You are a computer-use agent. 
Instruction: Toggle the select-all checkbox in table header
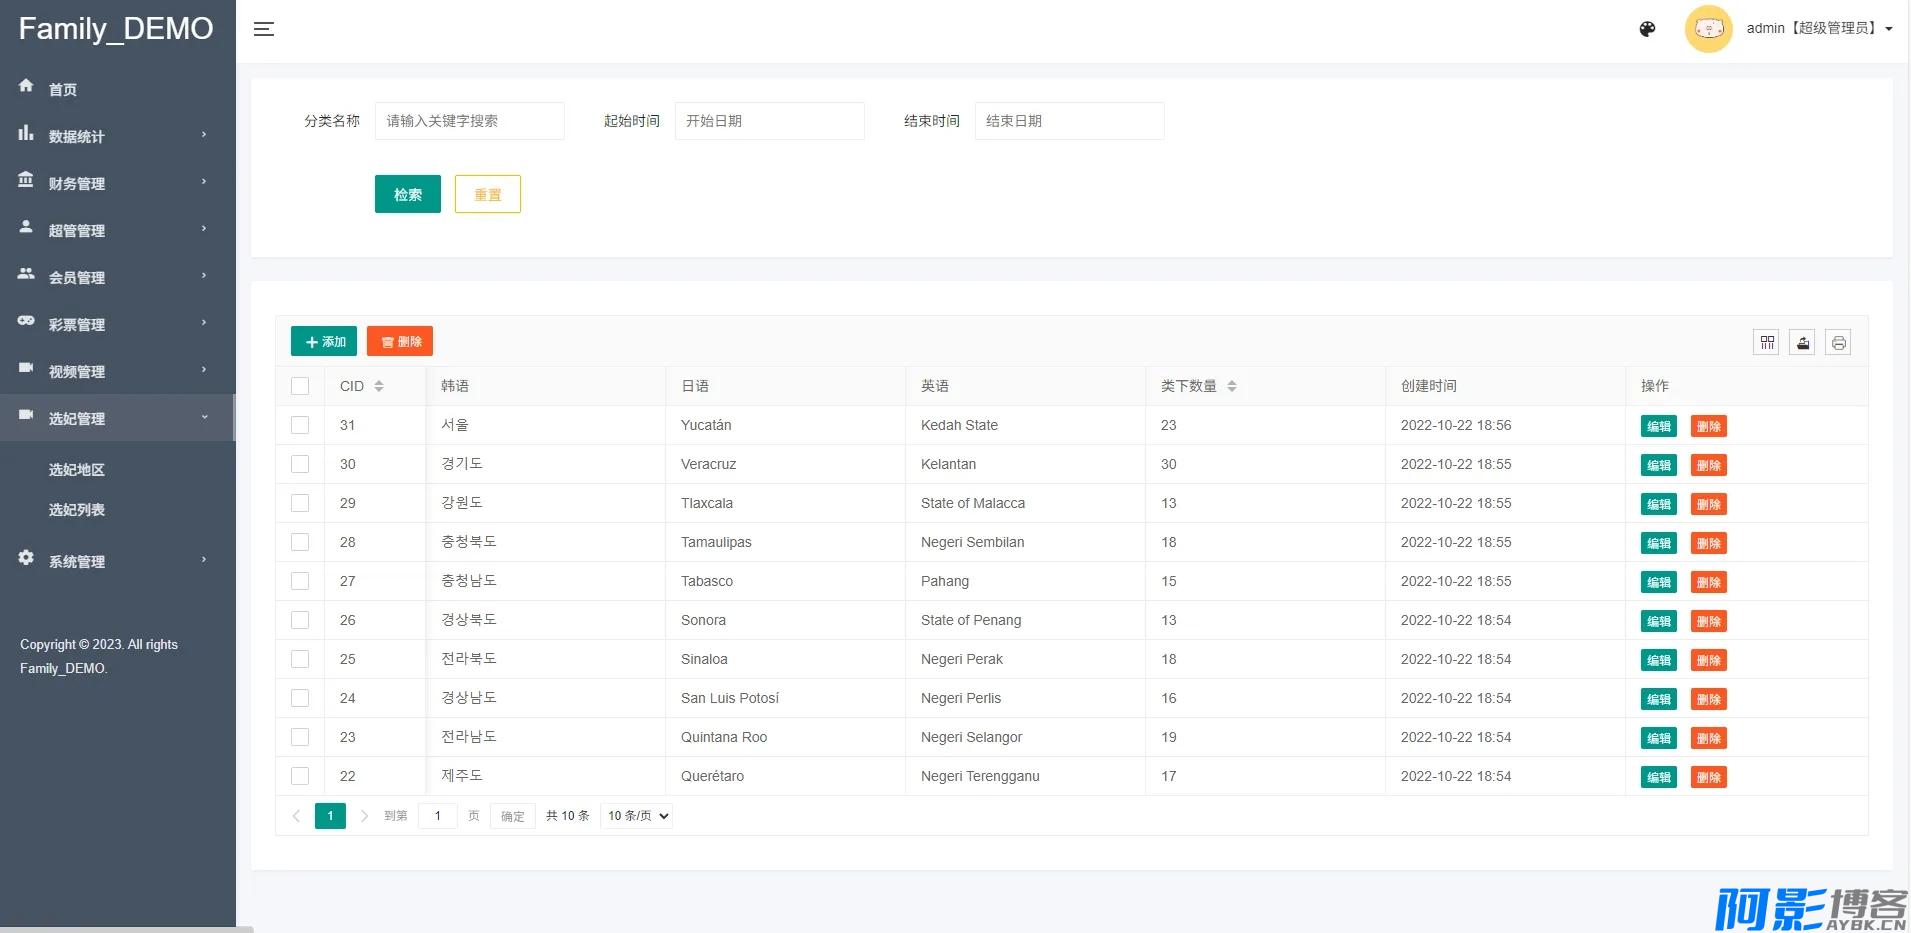(x=300, y=386)
